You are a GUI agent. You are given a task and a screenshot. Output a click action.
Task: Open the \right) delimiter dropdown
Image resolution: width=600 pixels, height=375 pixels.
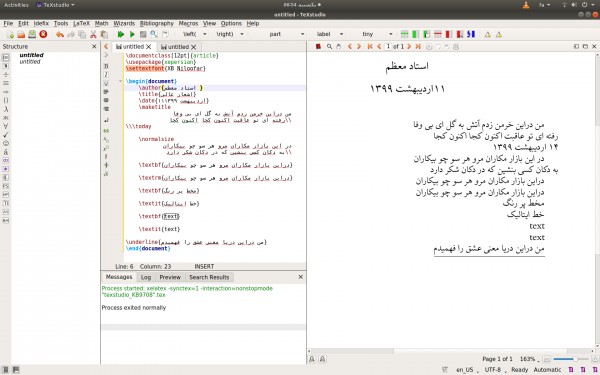[x=242, y=34]
